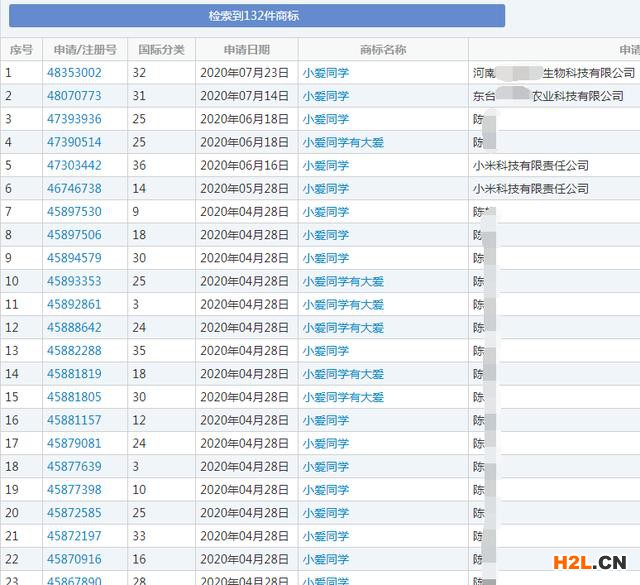Click the 序号 column header

click(x=21, y=50)
